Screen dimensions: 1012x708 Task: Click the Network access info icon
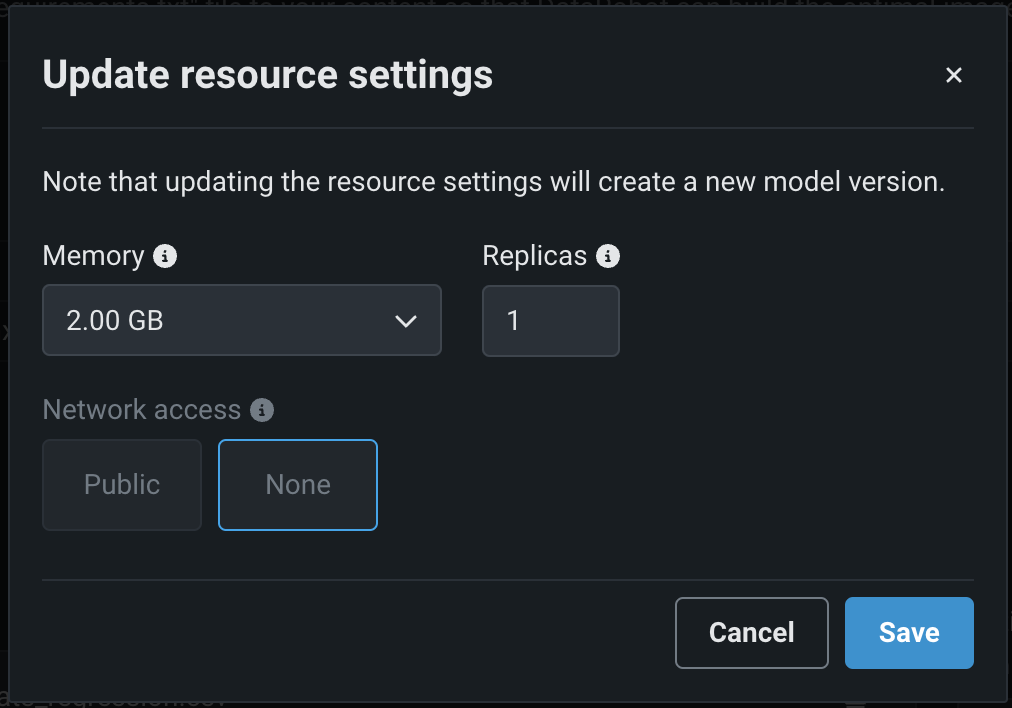[x=262, y=410]
